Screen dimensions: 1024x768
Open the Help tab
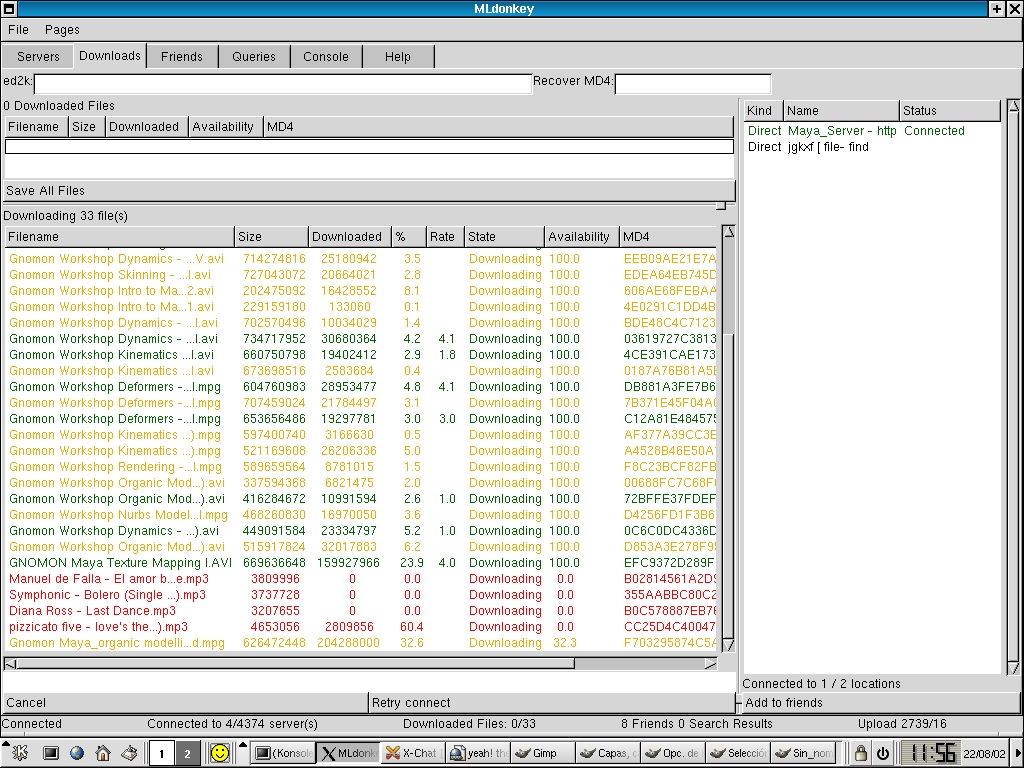[x=397, y=57]
